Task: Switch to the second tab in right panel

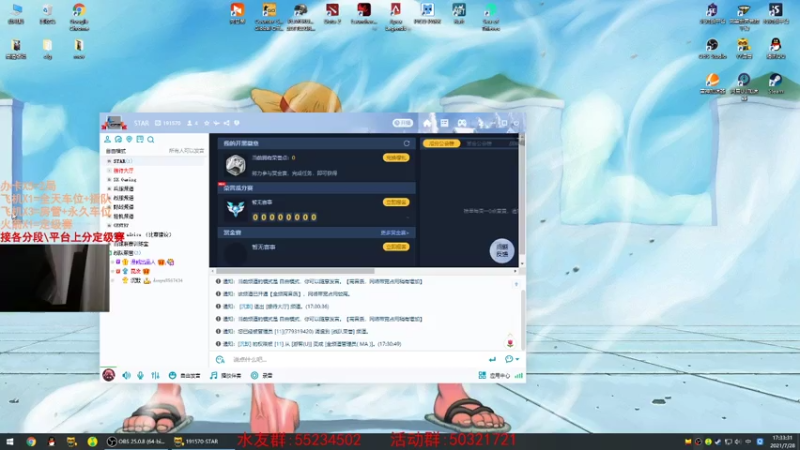Action: [479, 143]
